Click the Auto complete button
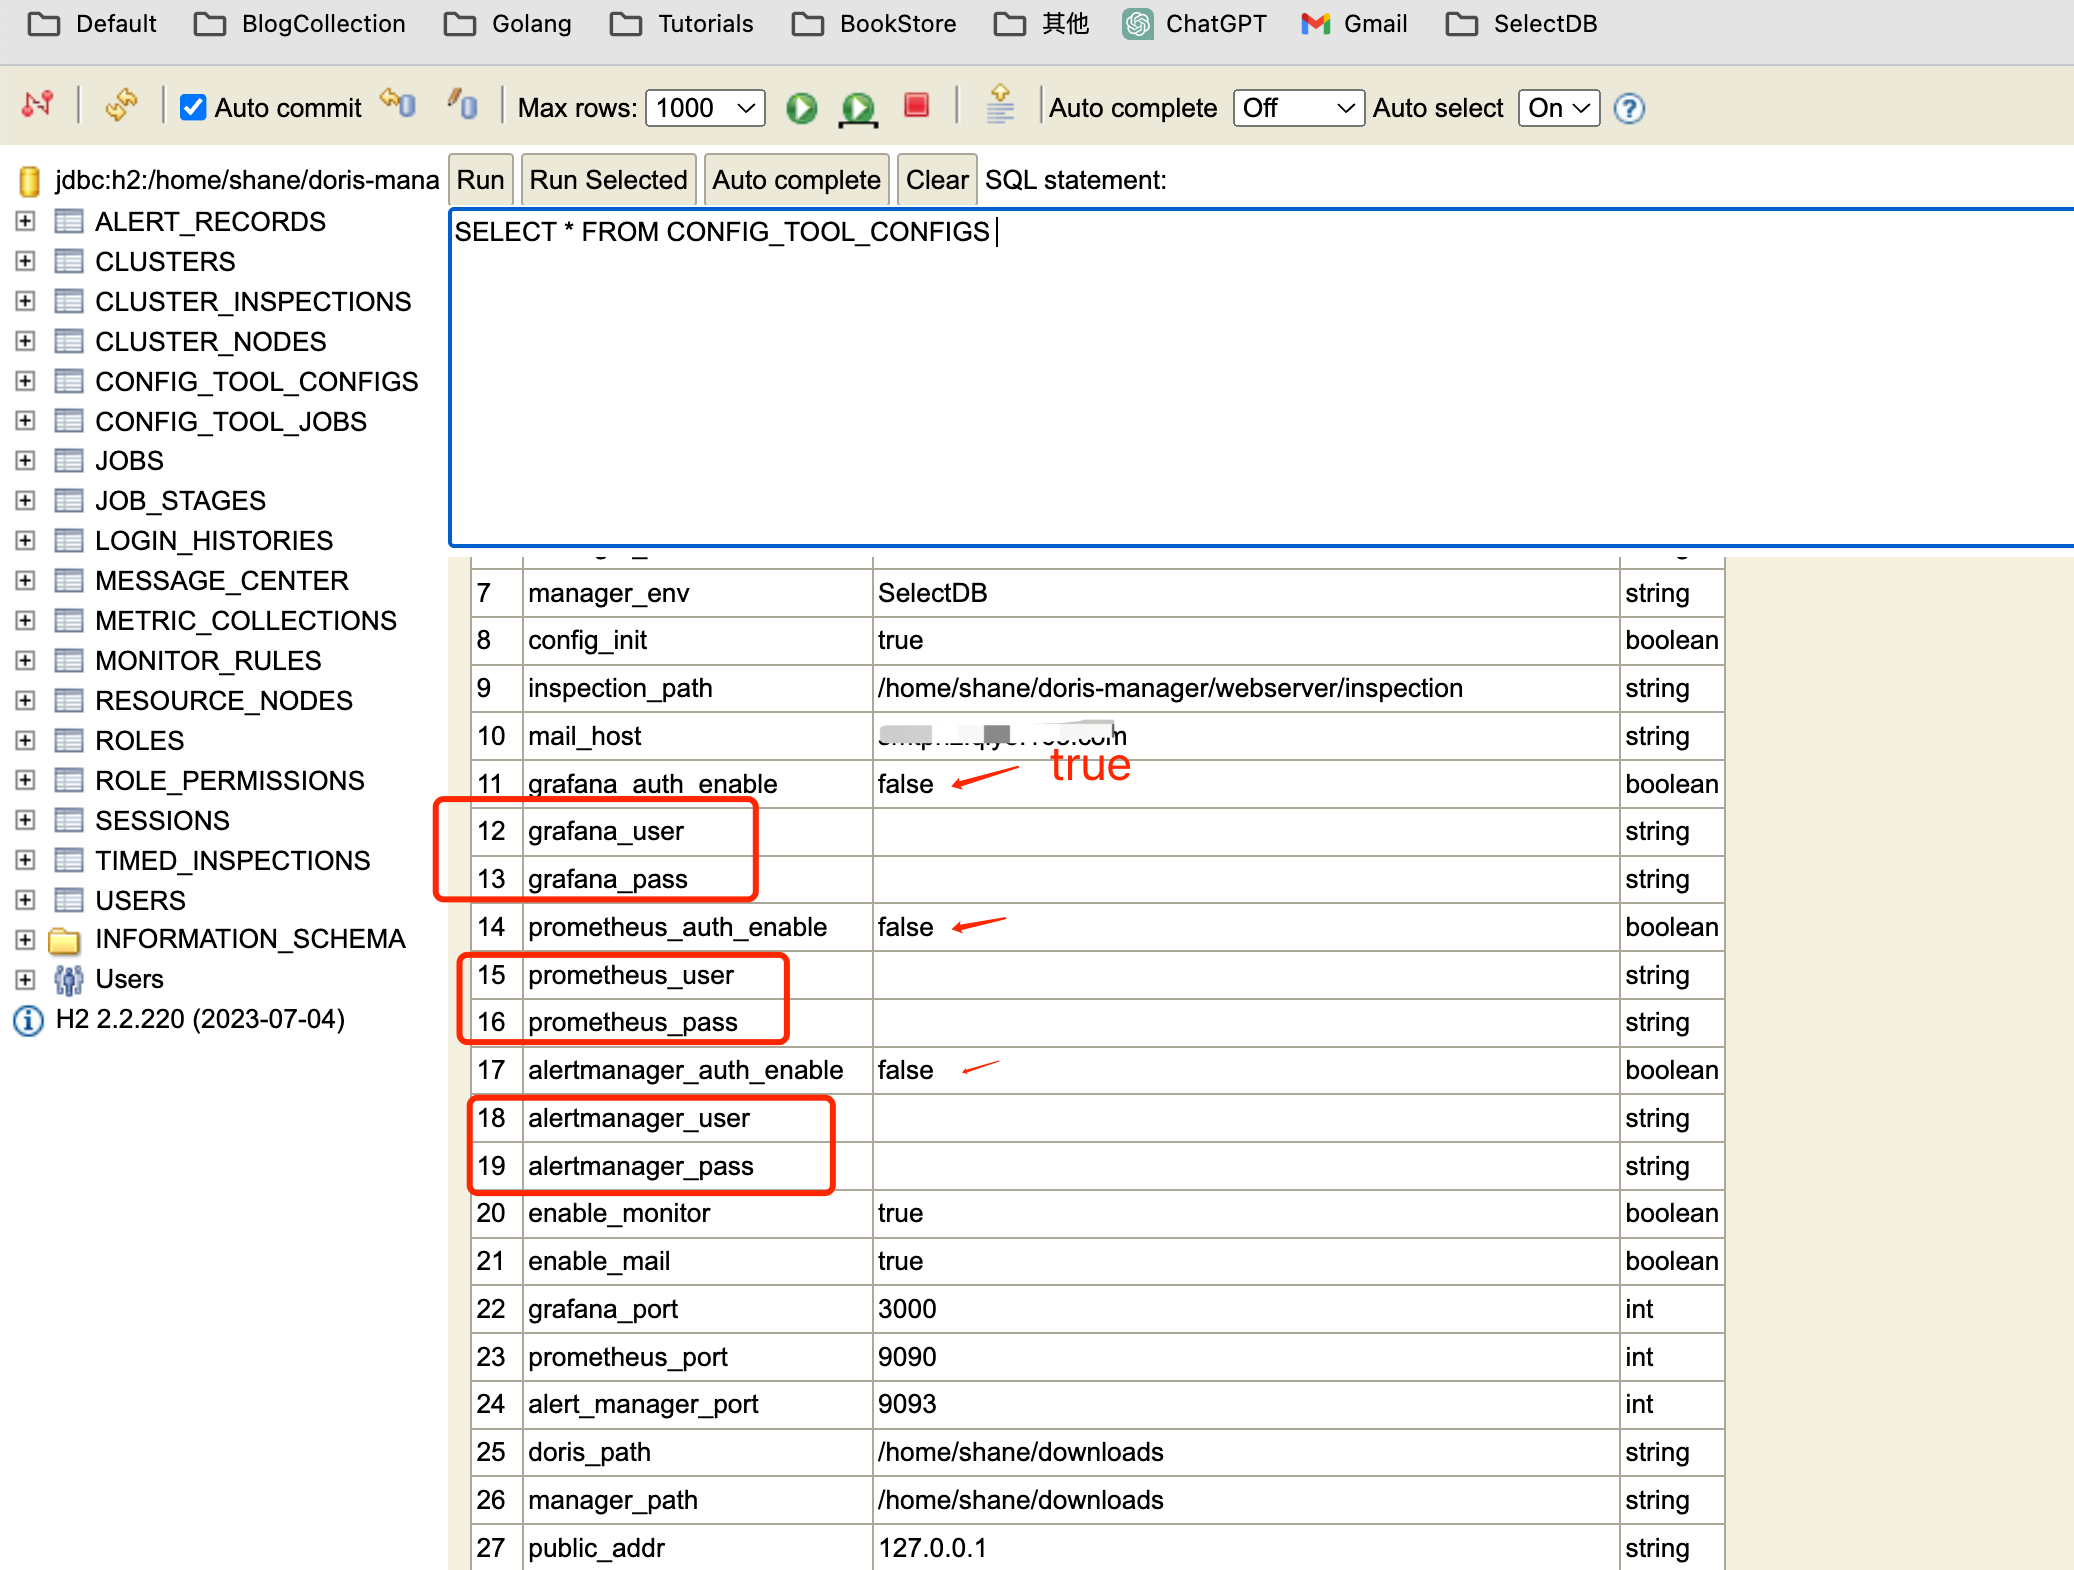The height and width of the screenshot is (1570, 2074). tap(796, 180)
